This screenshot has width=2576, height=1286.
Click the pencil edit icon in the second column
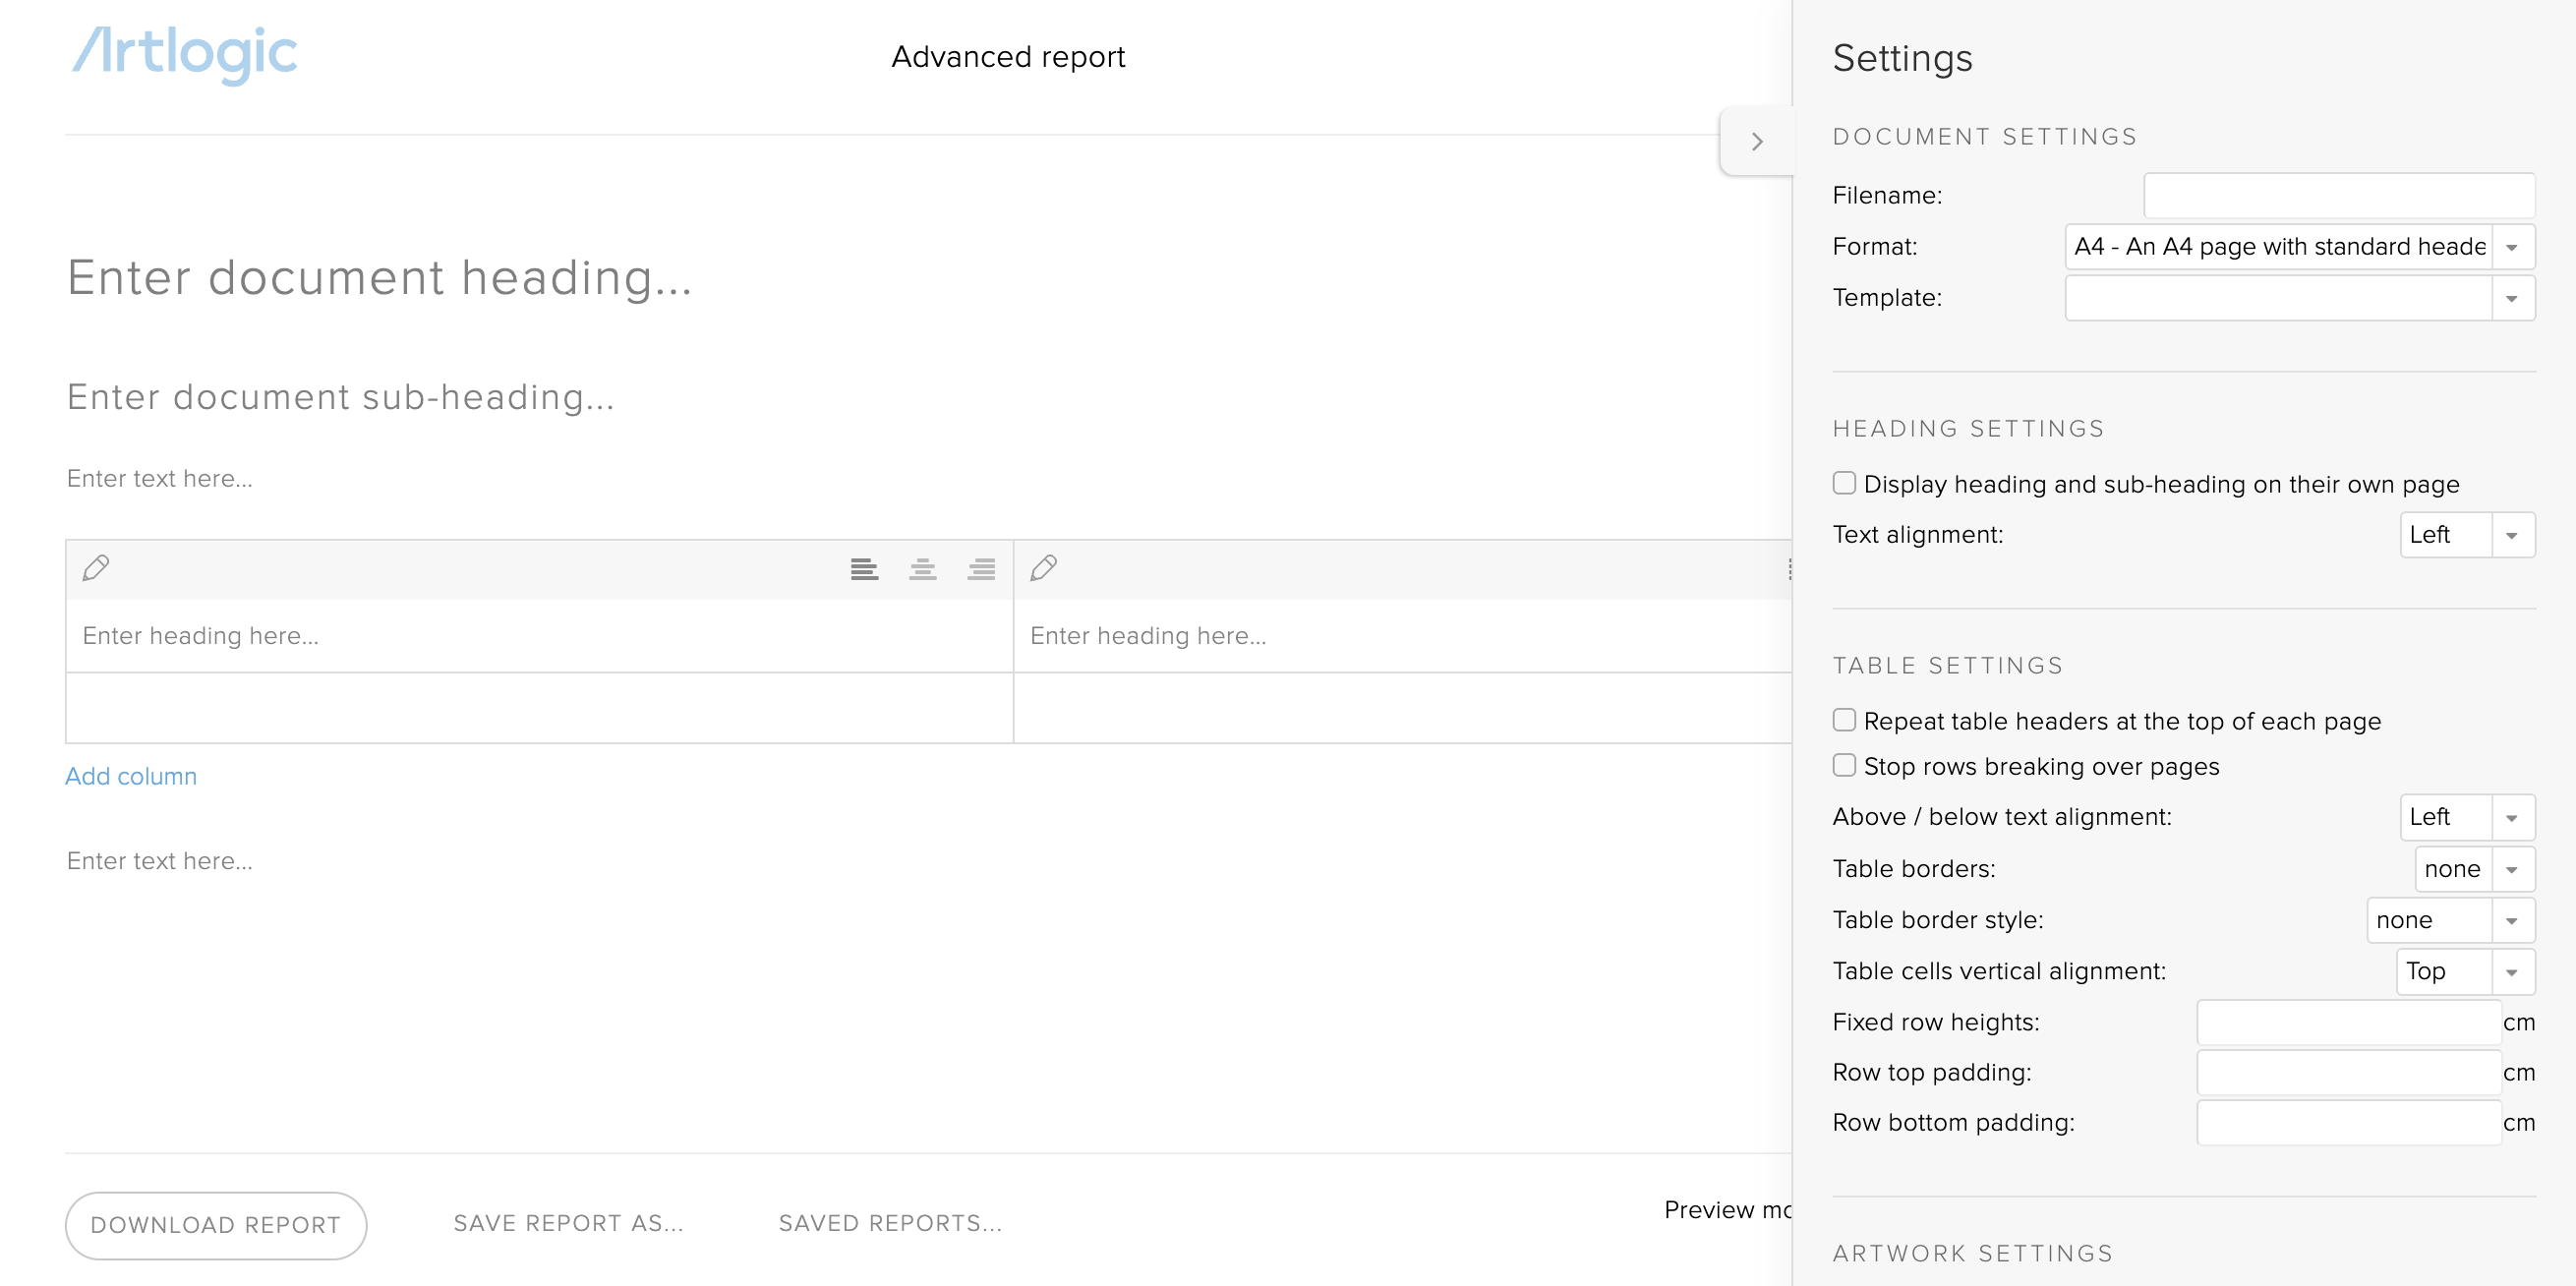click(1043, 568)
